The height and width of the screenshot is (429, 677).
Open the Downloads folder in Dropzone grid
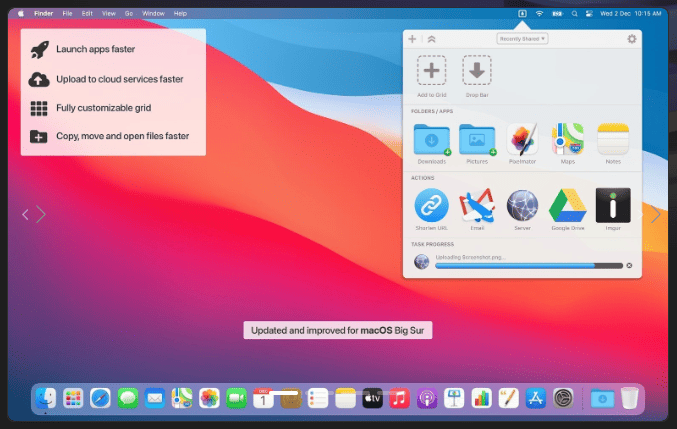coord(431,139)
